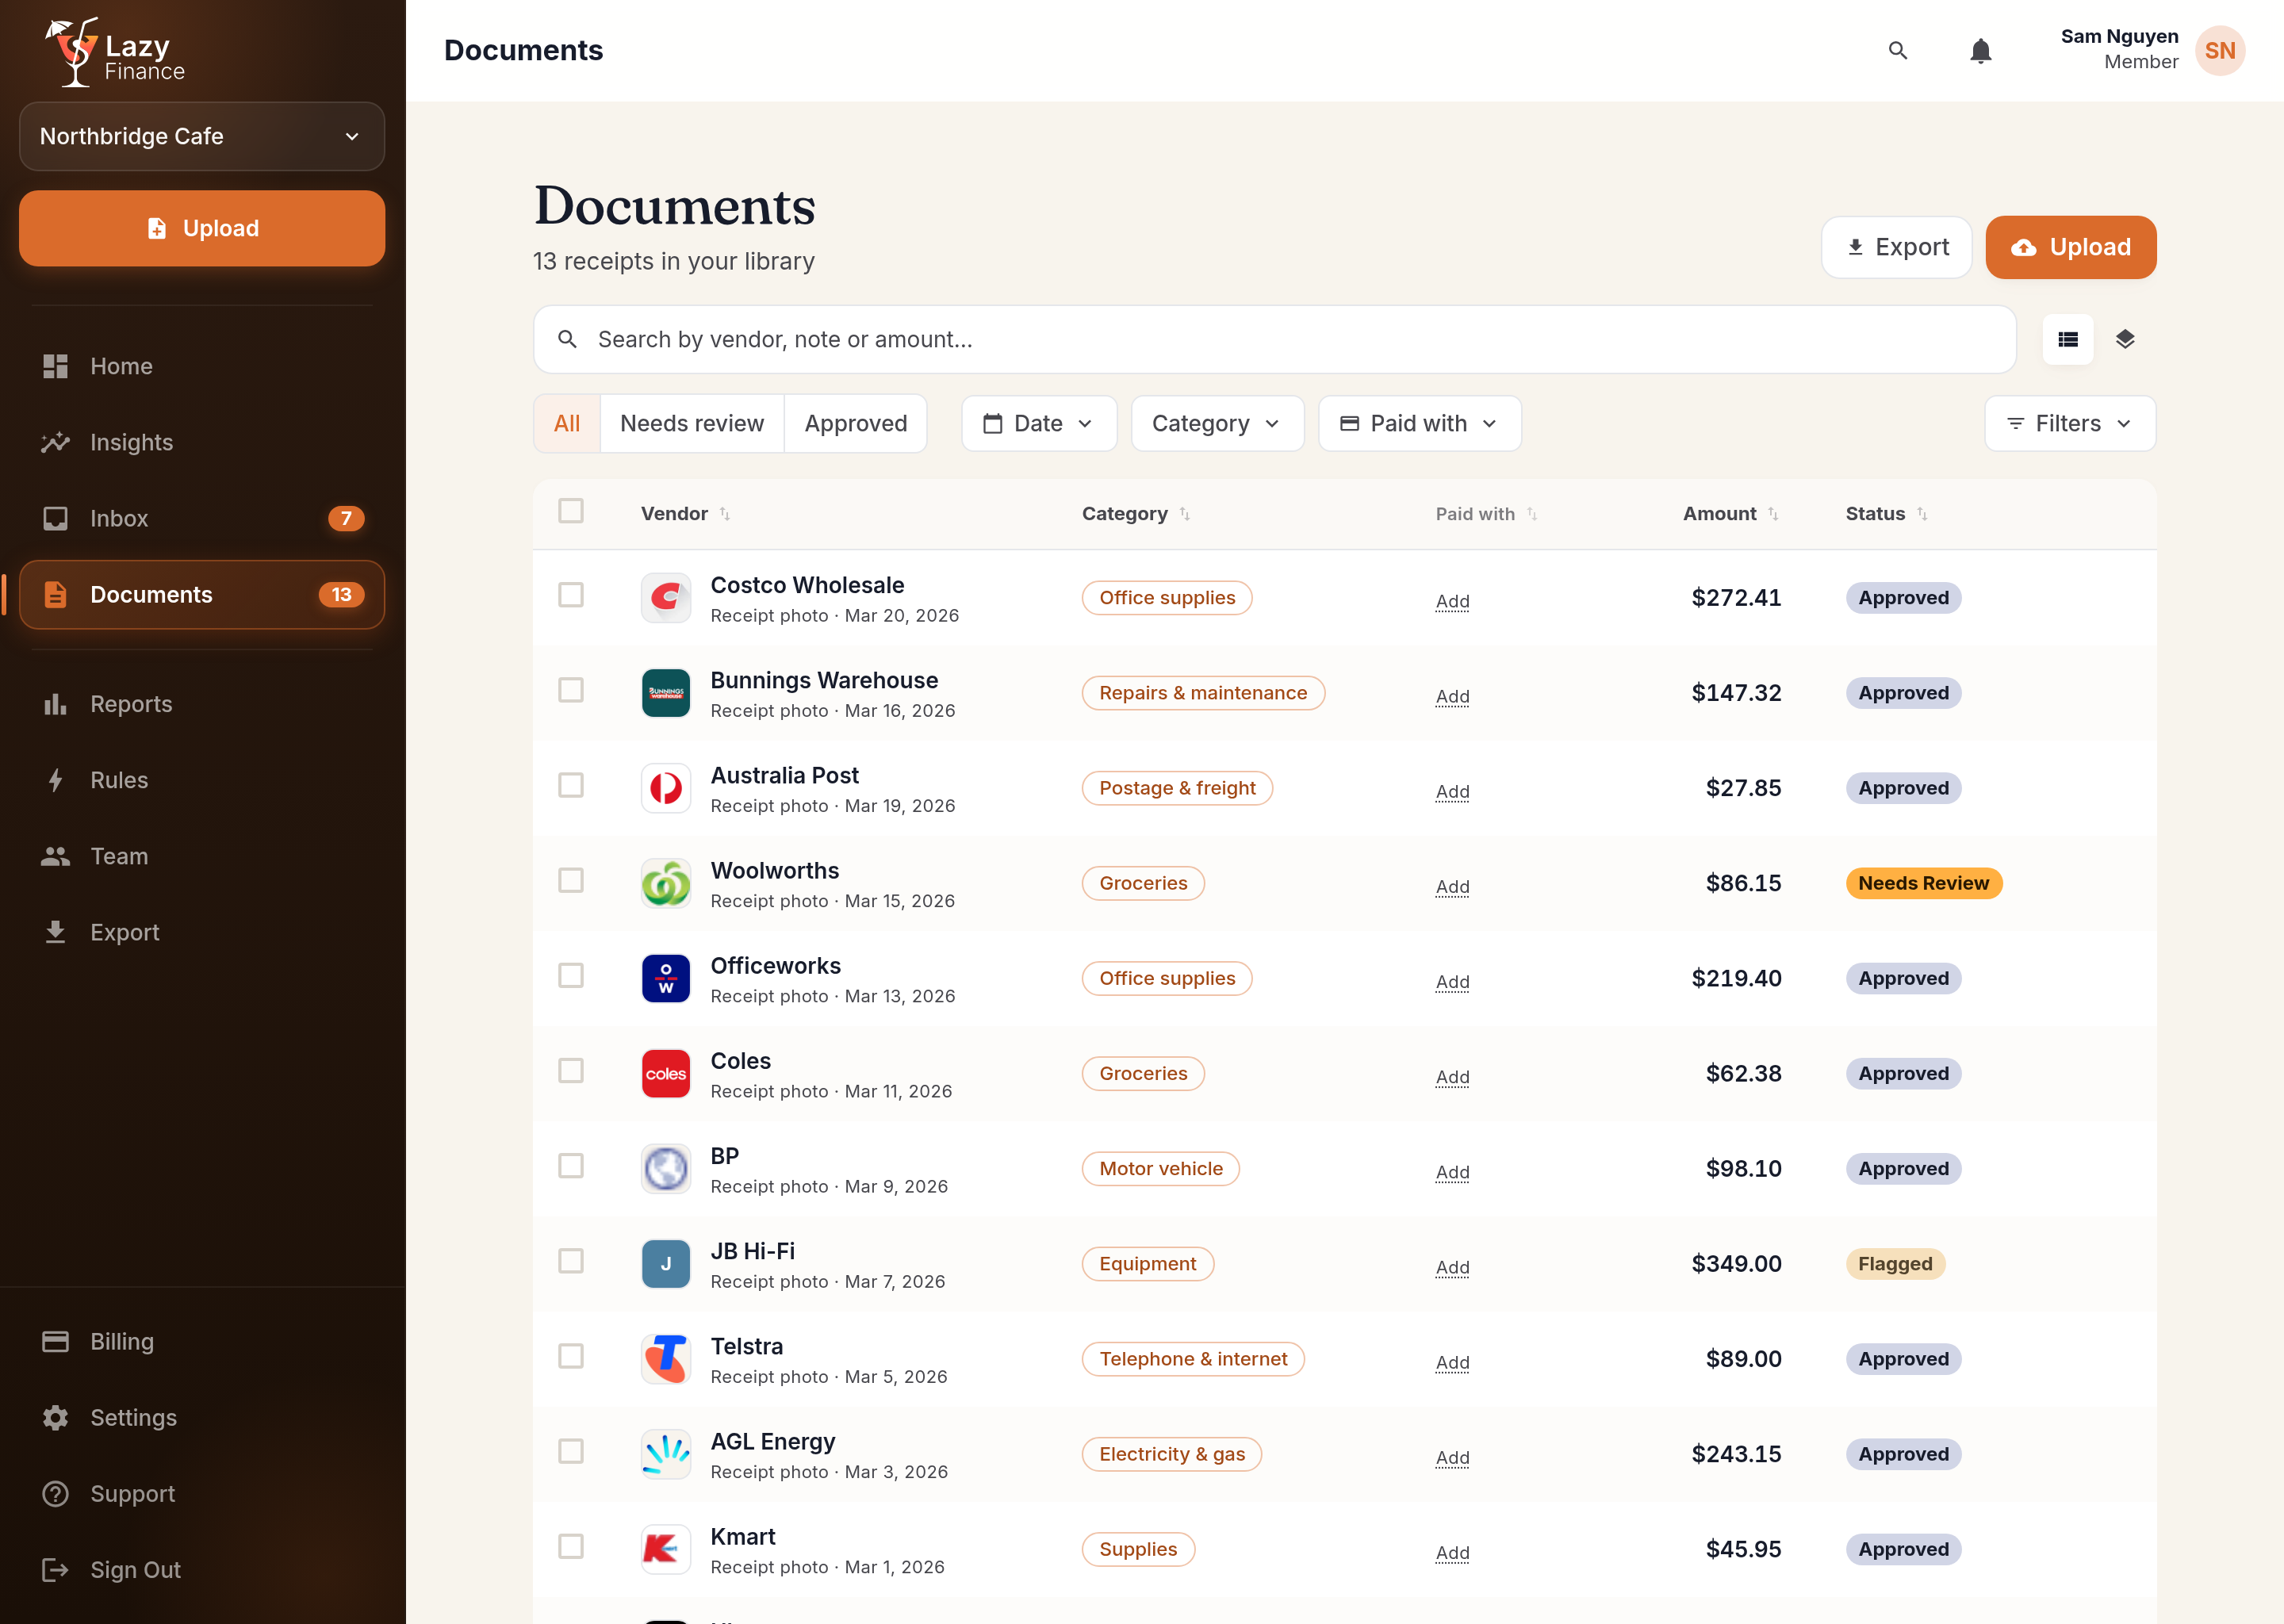This screenshot has width=2284, height=1624.
Task: Expand the Filters dropdown
Action: pyautogui.click(x=2069, y=424)
